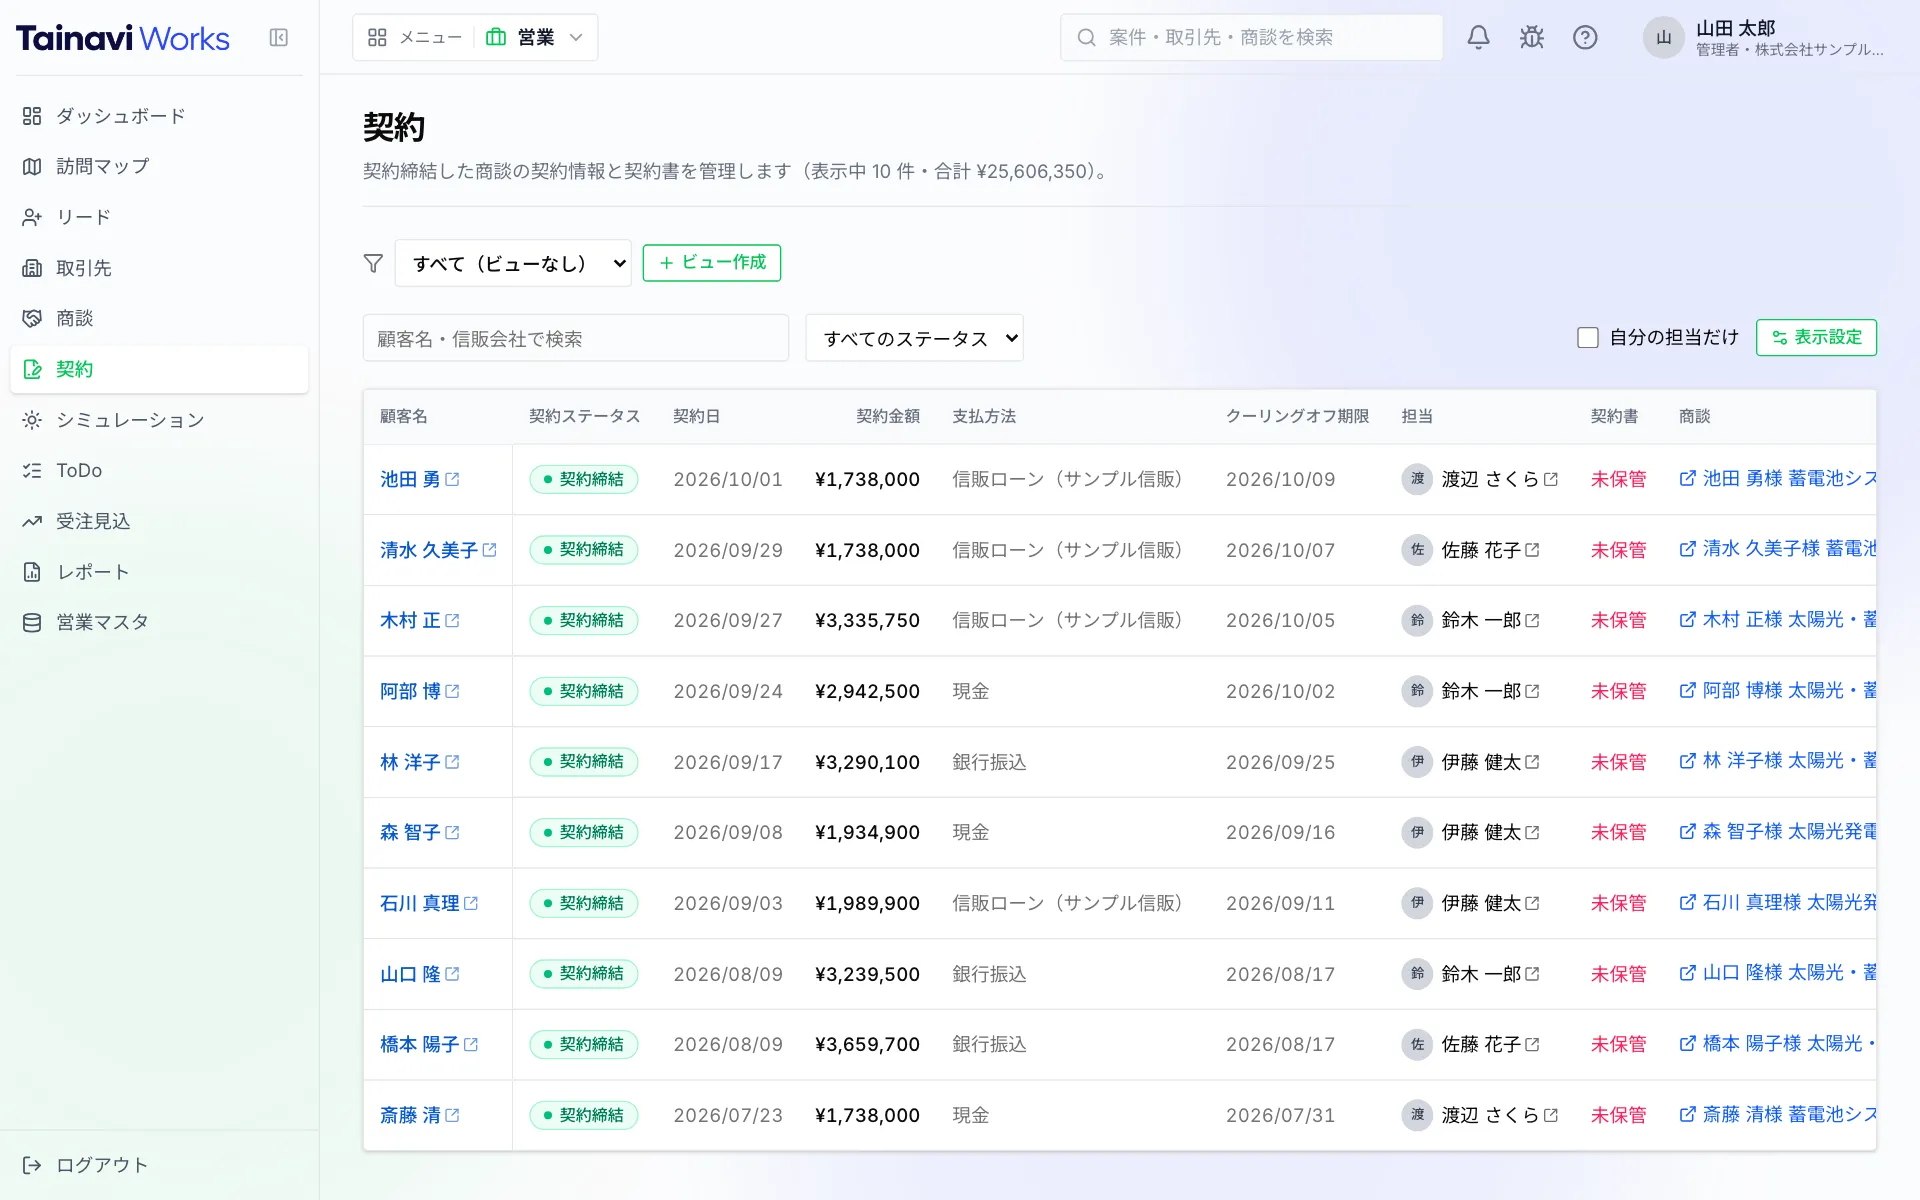The height and width of the screenshot is (1200, 1920).
Task: Open external link icon beside 佐藤 花子 in 清水 row
Action: coord(1532,550)
